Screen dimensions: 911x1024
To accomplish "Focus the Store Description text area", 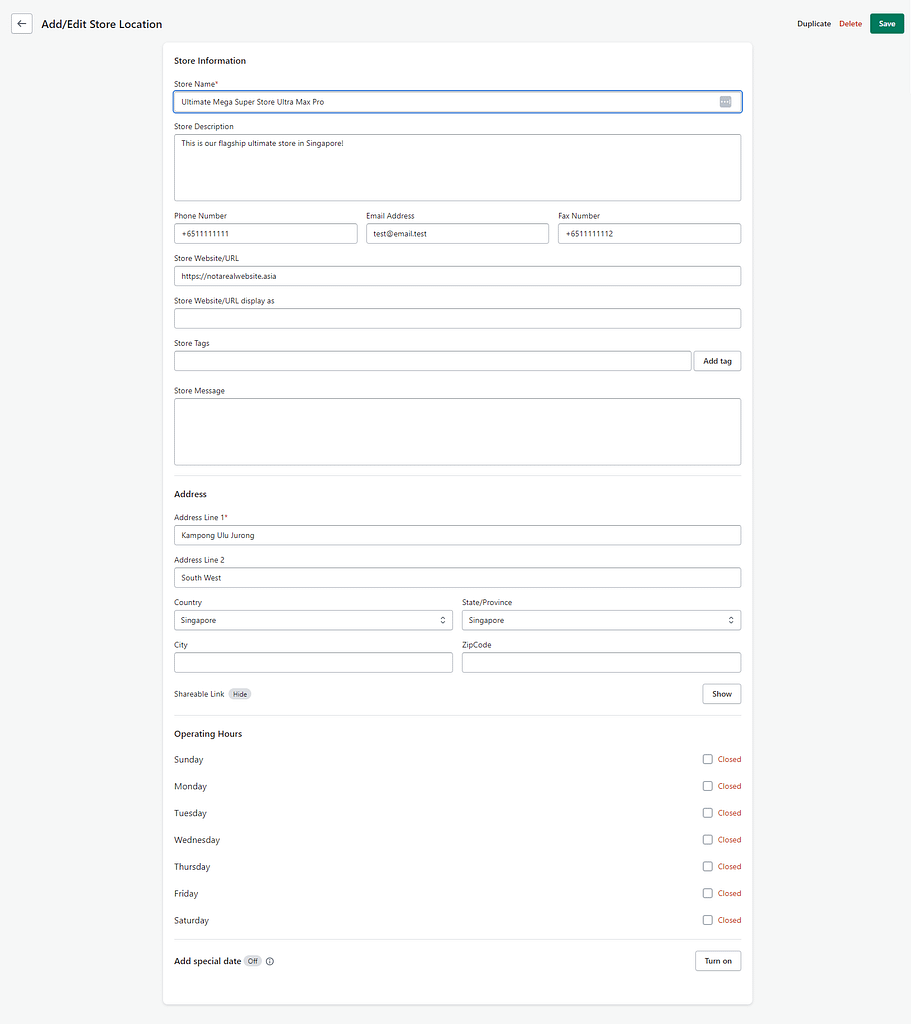I will [457, 168].
